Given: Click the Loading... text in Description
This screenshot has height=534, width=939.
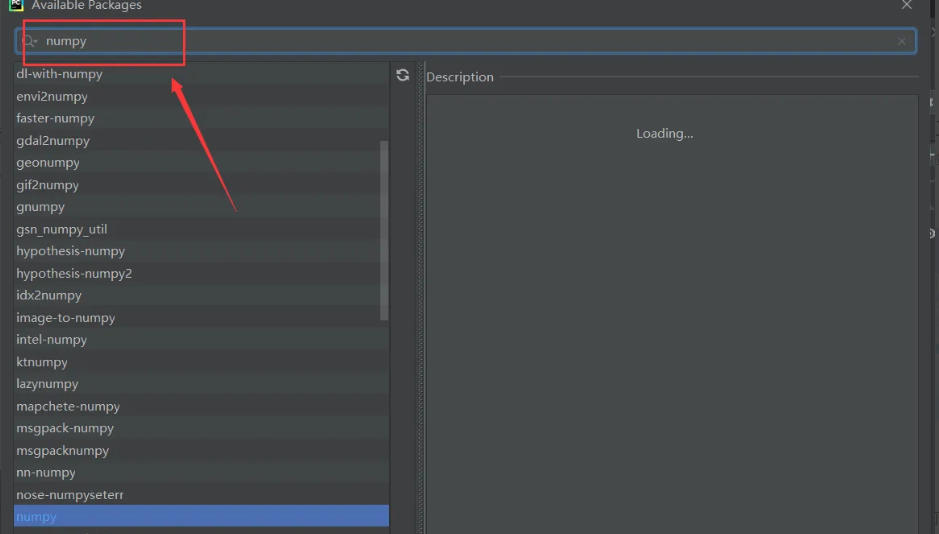Looking at the screenshot, I should [665, 134].
